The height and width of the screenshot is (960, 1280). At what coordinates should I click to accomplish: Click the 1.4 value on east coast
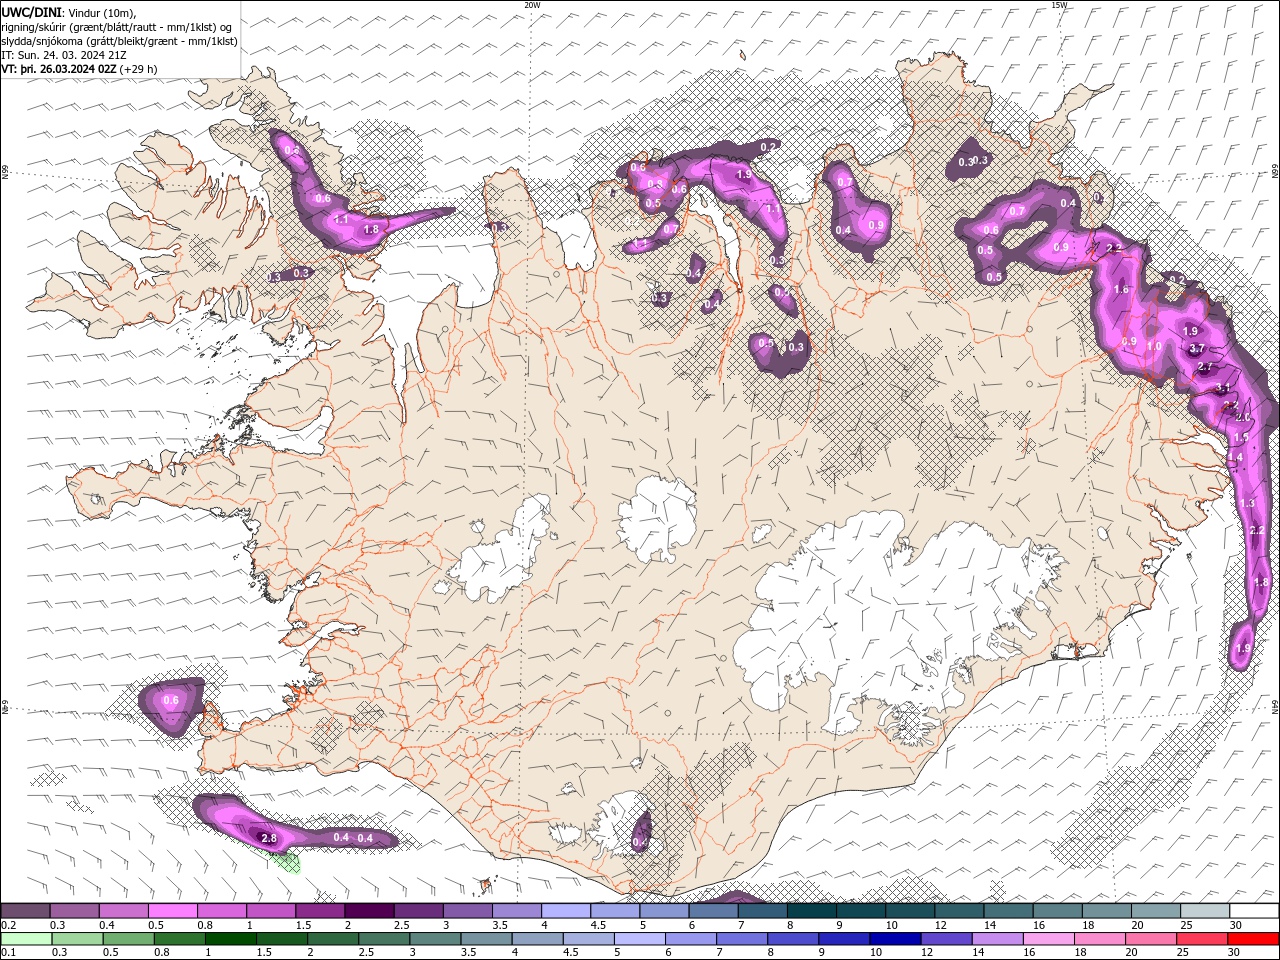[1235, 458]
